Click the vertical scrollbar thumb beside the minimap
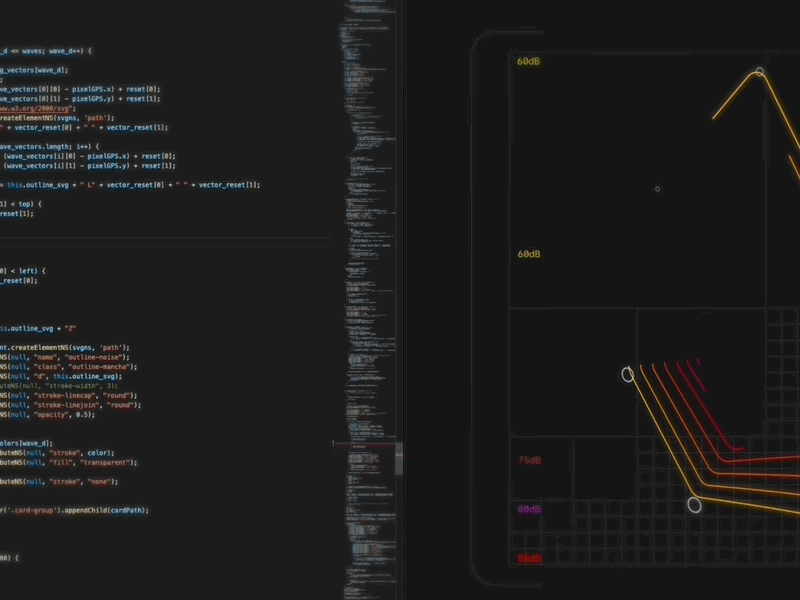This screenshot has height=600, width=800. 399,458
